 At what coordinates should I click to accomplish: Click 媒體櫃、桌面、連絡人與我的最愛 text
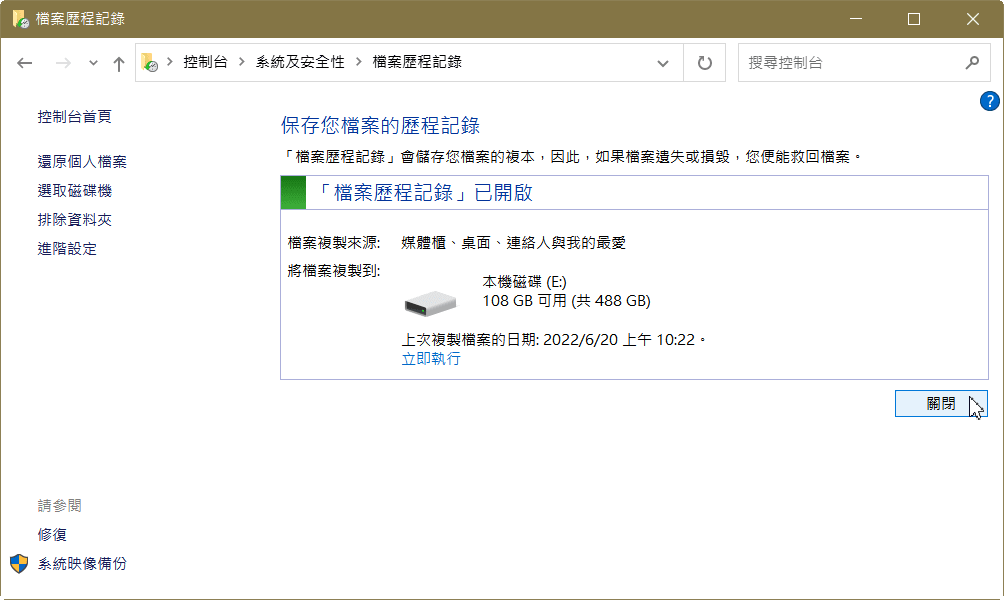[x=514, y=243]
